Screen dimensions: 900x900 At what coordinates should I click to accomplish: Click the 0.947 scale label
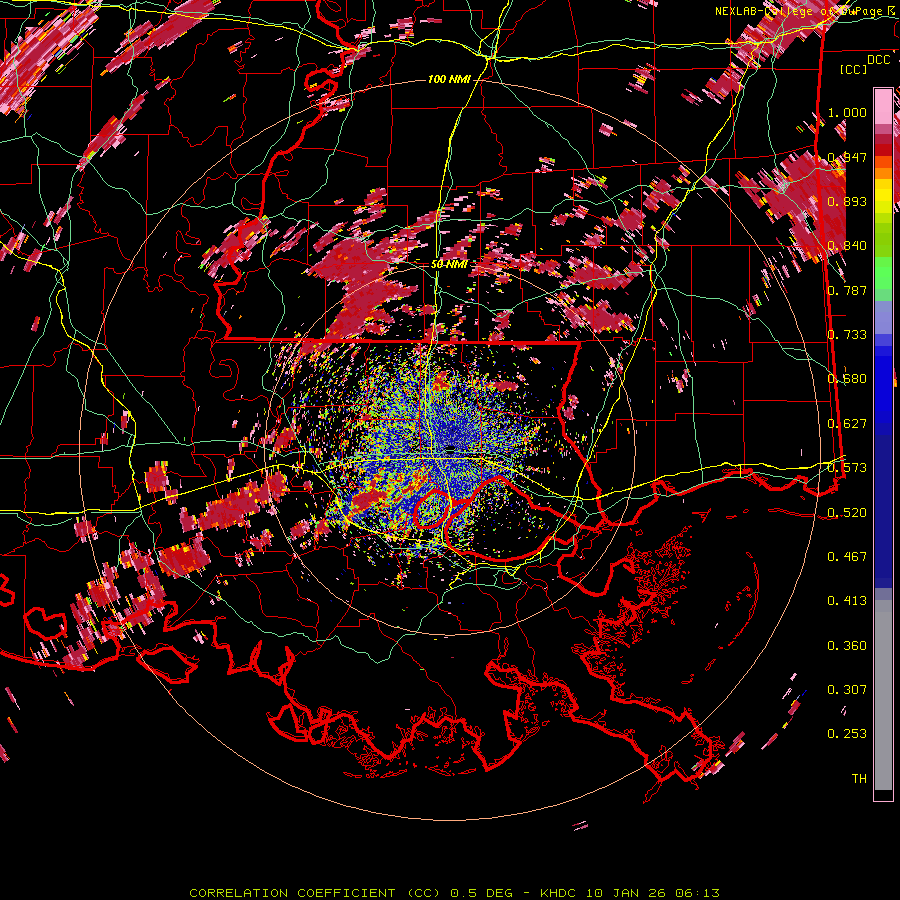[847, 157]
